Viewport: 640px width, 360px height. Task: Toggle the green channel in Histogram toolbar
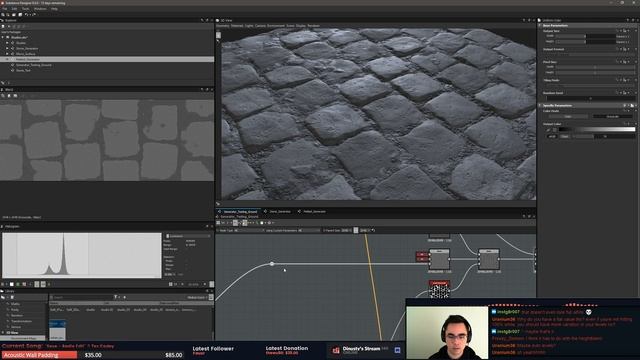click(x=18, y=284)
